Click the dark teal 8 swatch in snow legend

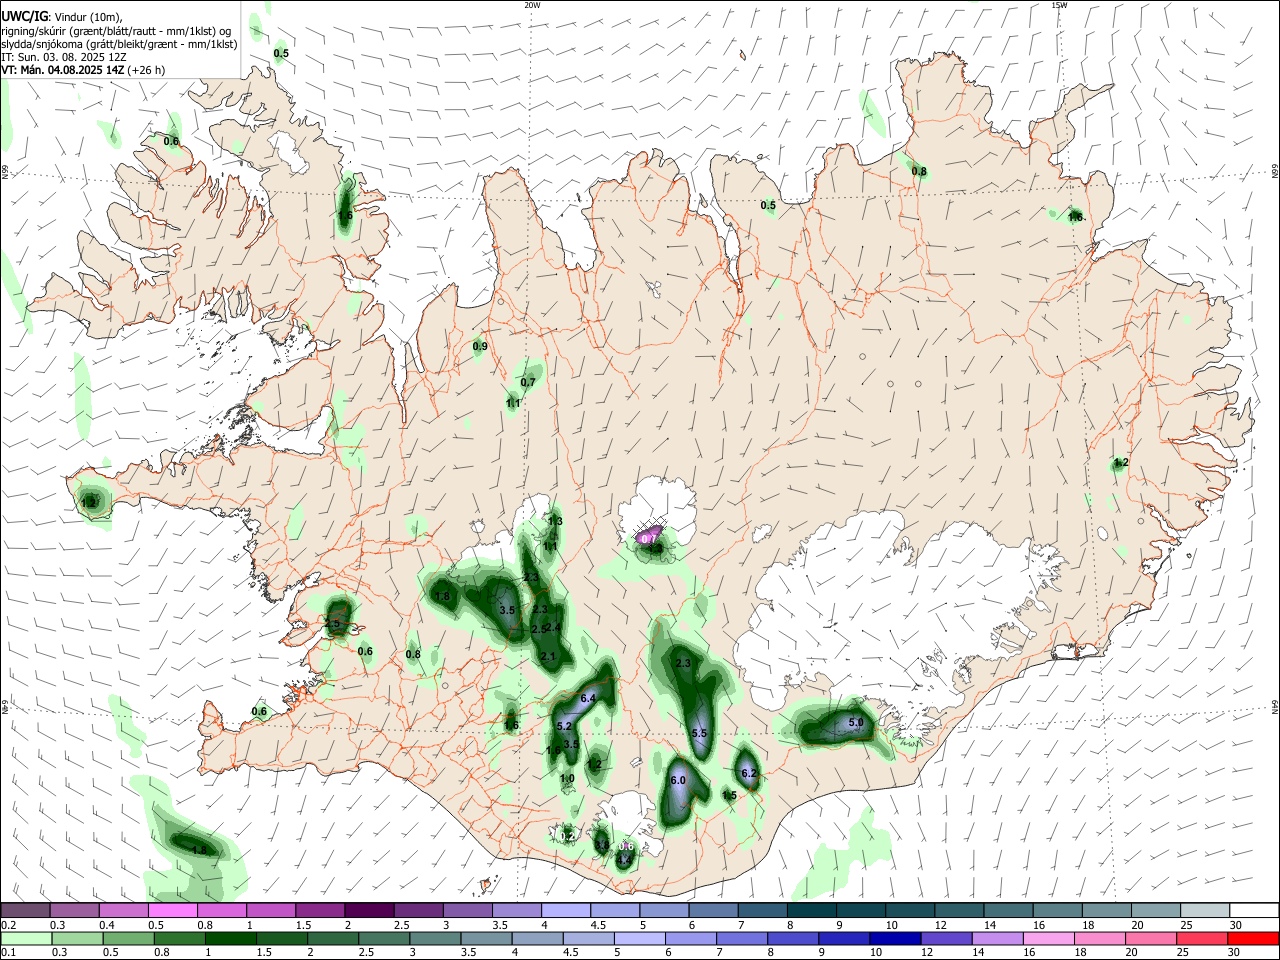(x=811, y=910)
